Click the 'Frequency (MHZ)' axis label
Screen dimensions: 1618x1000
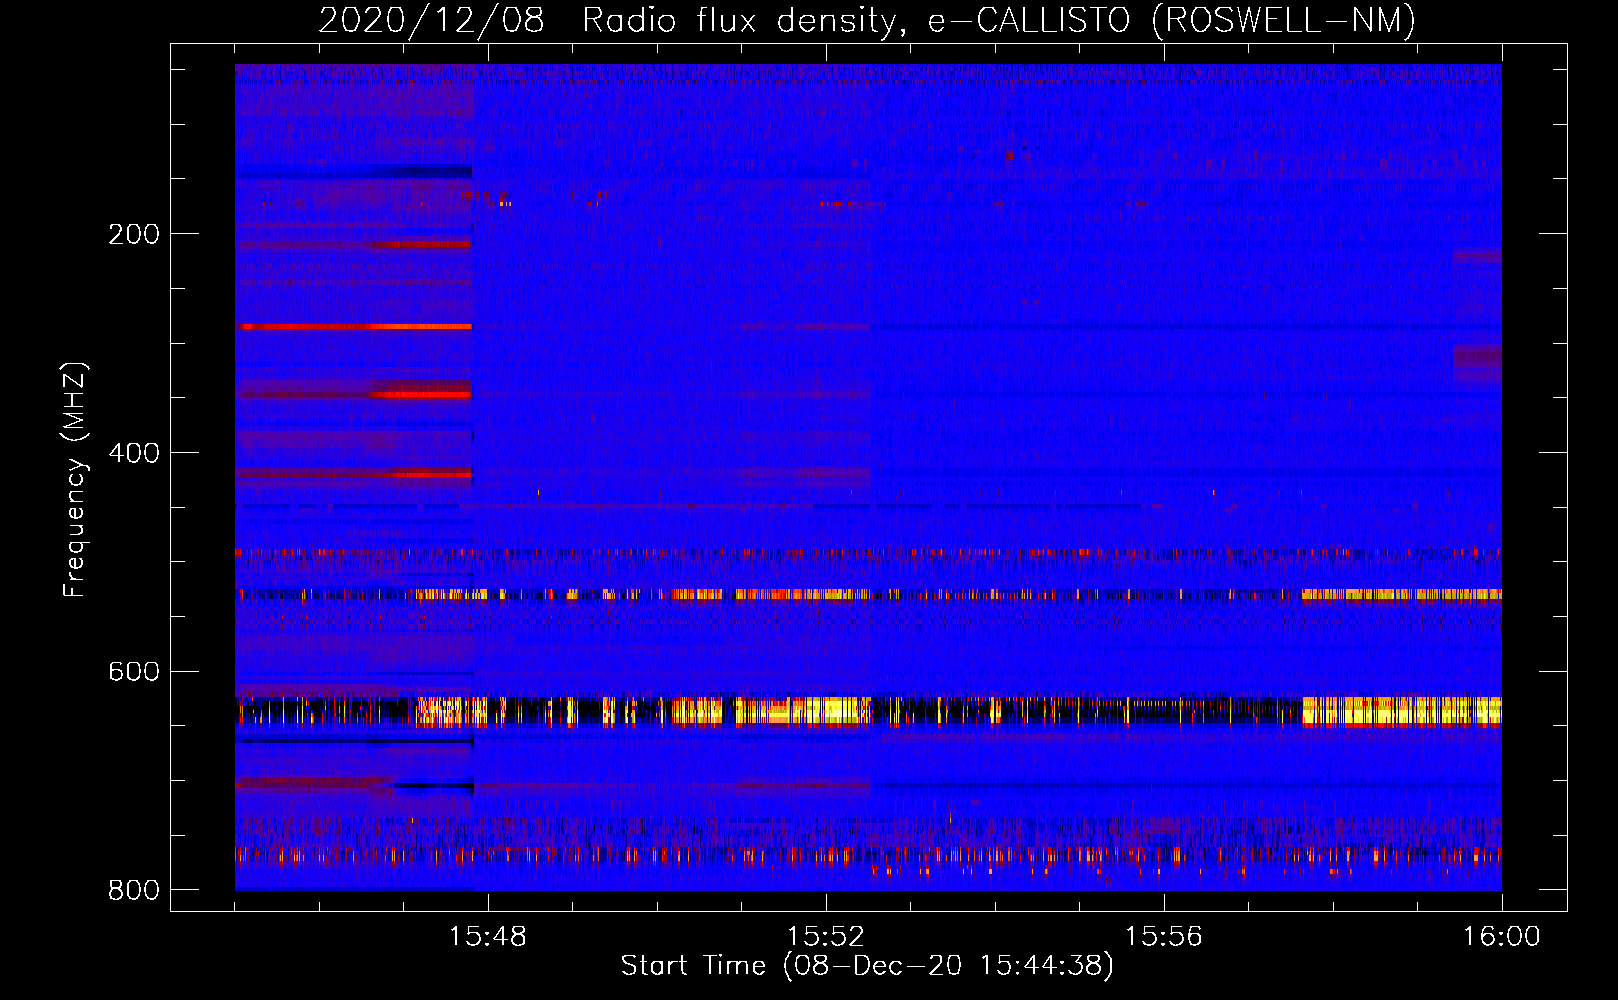75,479
